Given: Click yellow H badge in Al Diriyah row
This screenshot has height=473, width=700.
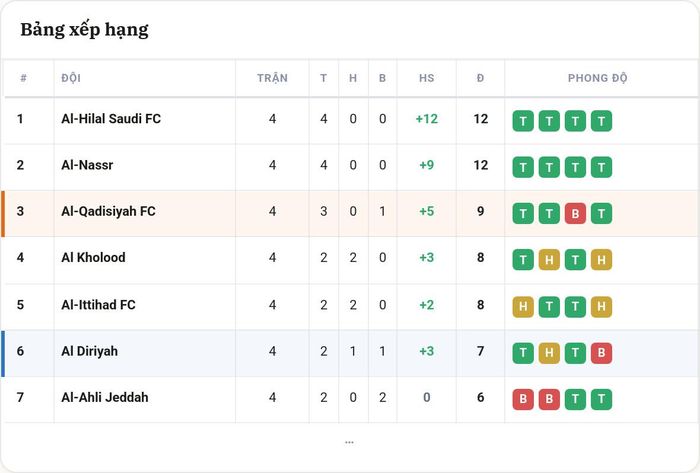Looking at the screenshot, I should pyautogui.click(x=549, y=353).
